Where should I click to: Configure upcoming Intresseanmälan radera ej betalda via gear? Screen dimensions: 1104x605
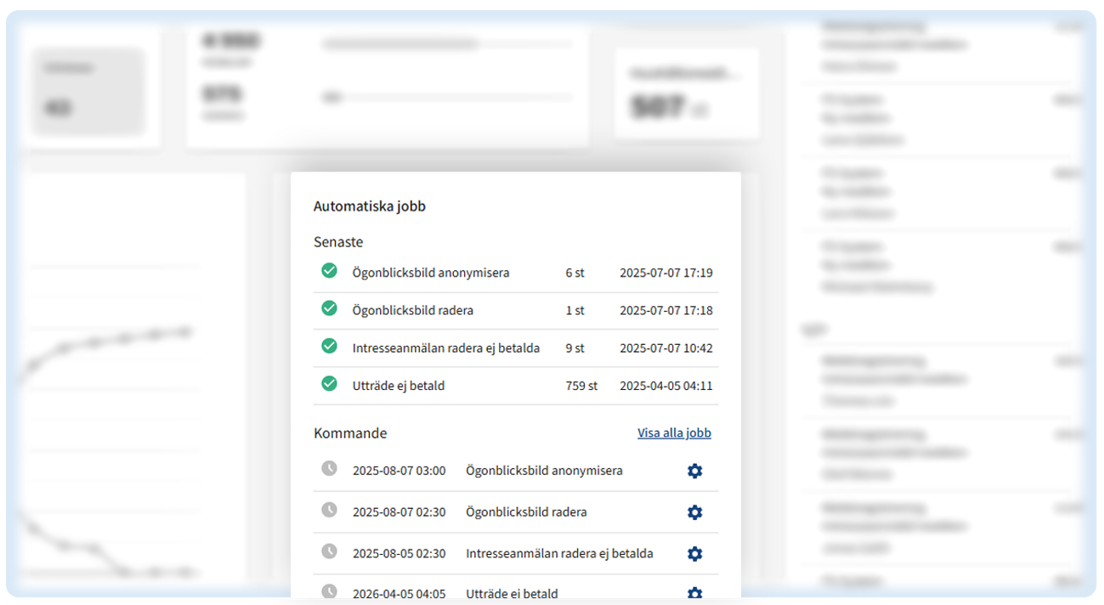click(695, 553)
